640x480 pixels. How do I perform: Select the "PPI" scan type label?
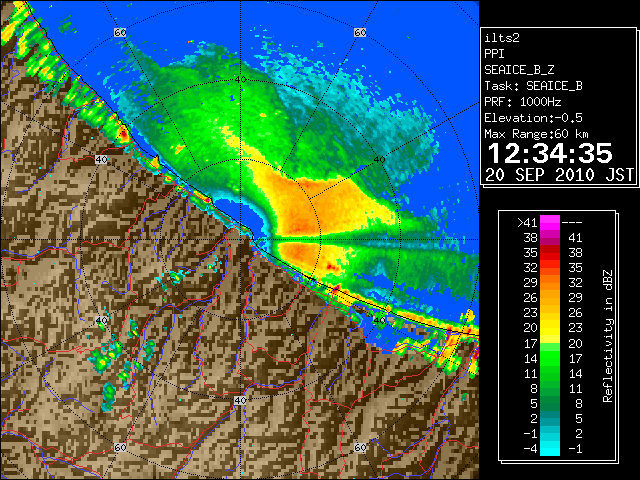(494, 54)
